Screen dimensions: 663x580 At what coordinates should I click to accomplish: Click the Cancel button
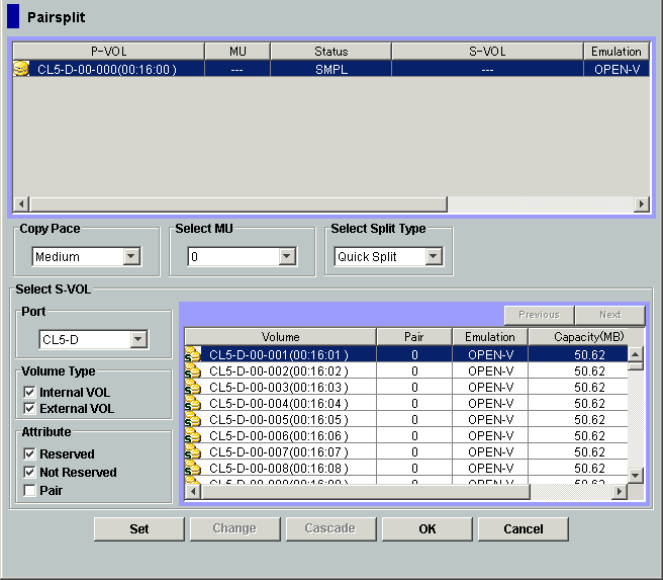point(523,529)
